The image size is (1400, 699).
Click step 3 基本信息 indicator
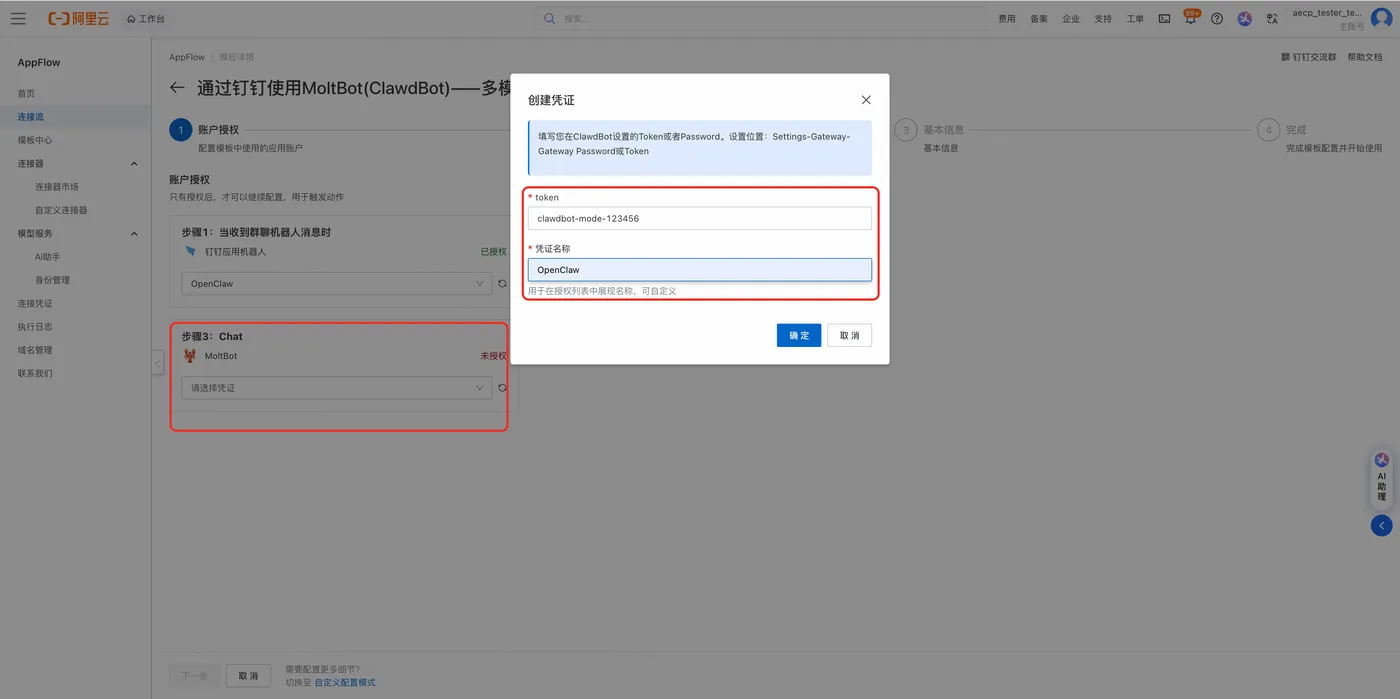pos(905,130)
